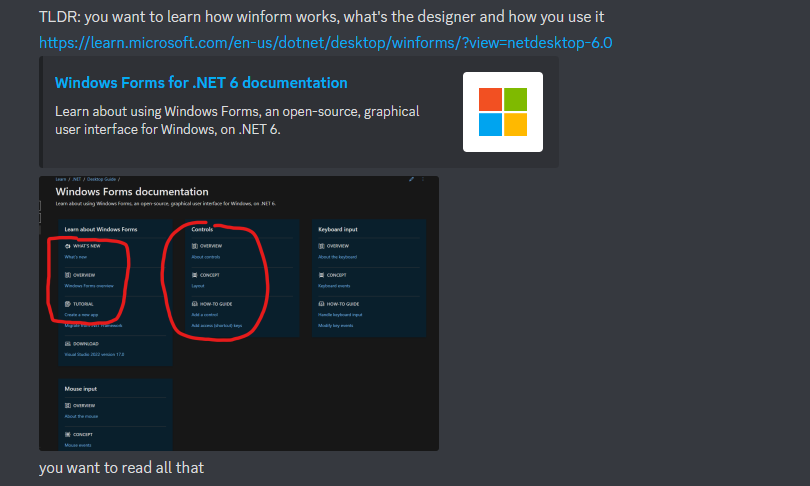This screenshot has width=810, height=486.
Task: Click the Mouse input OVERVIEW icon
Action: click(68, 405)
